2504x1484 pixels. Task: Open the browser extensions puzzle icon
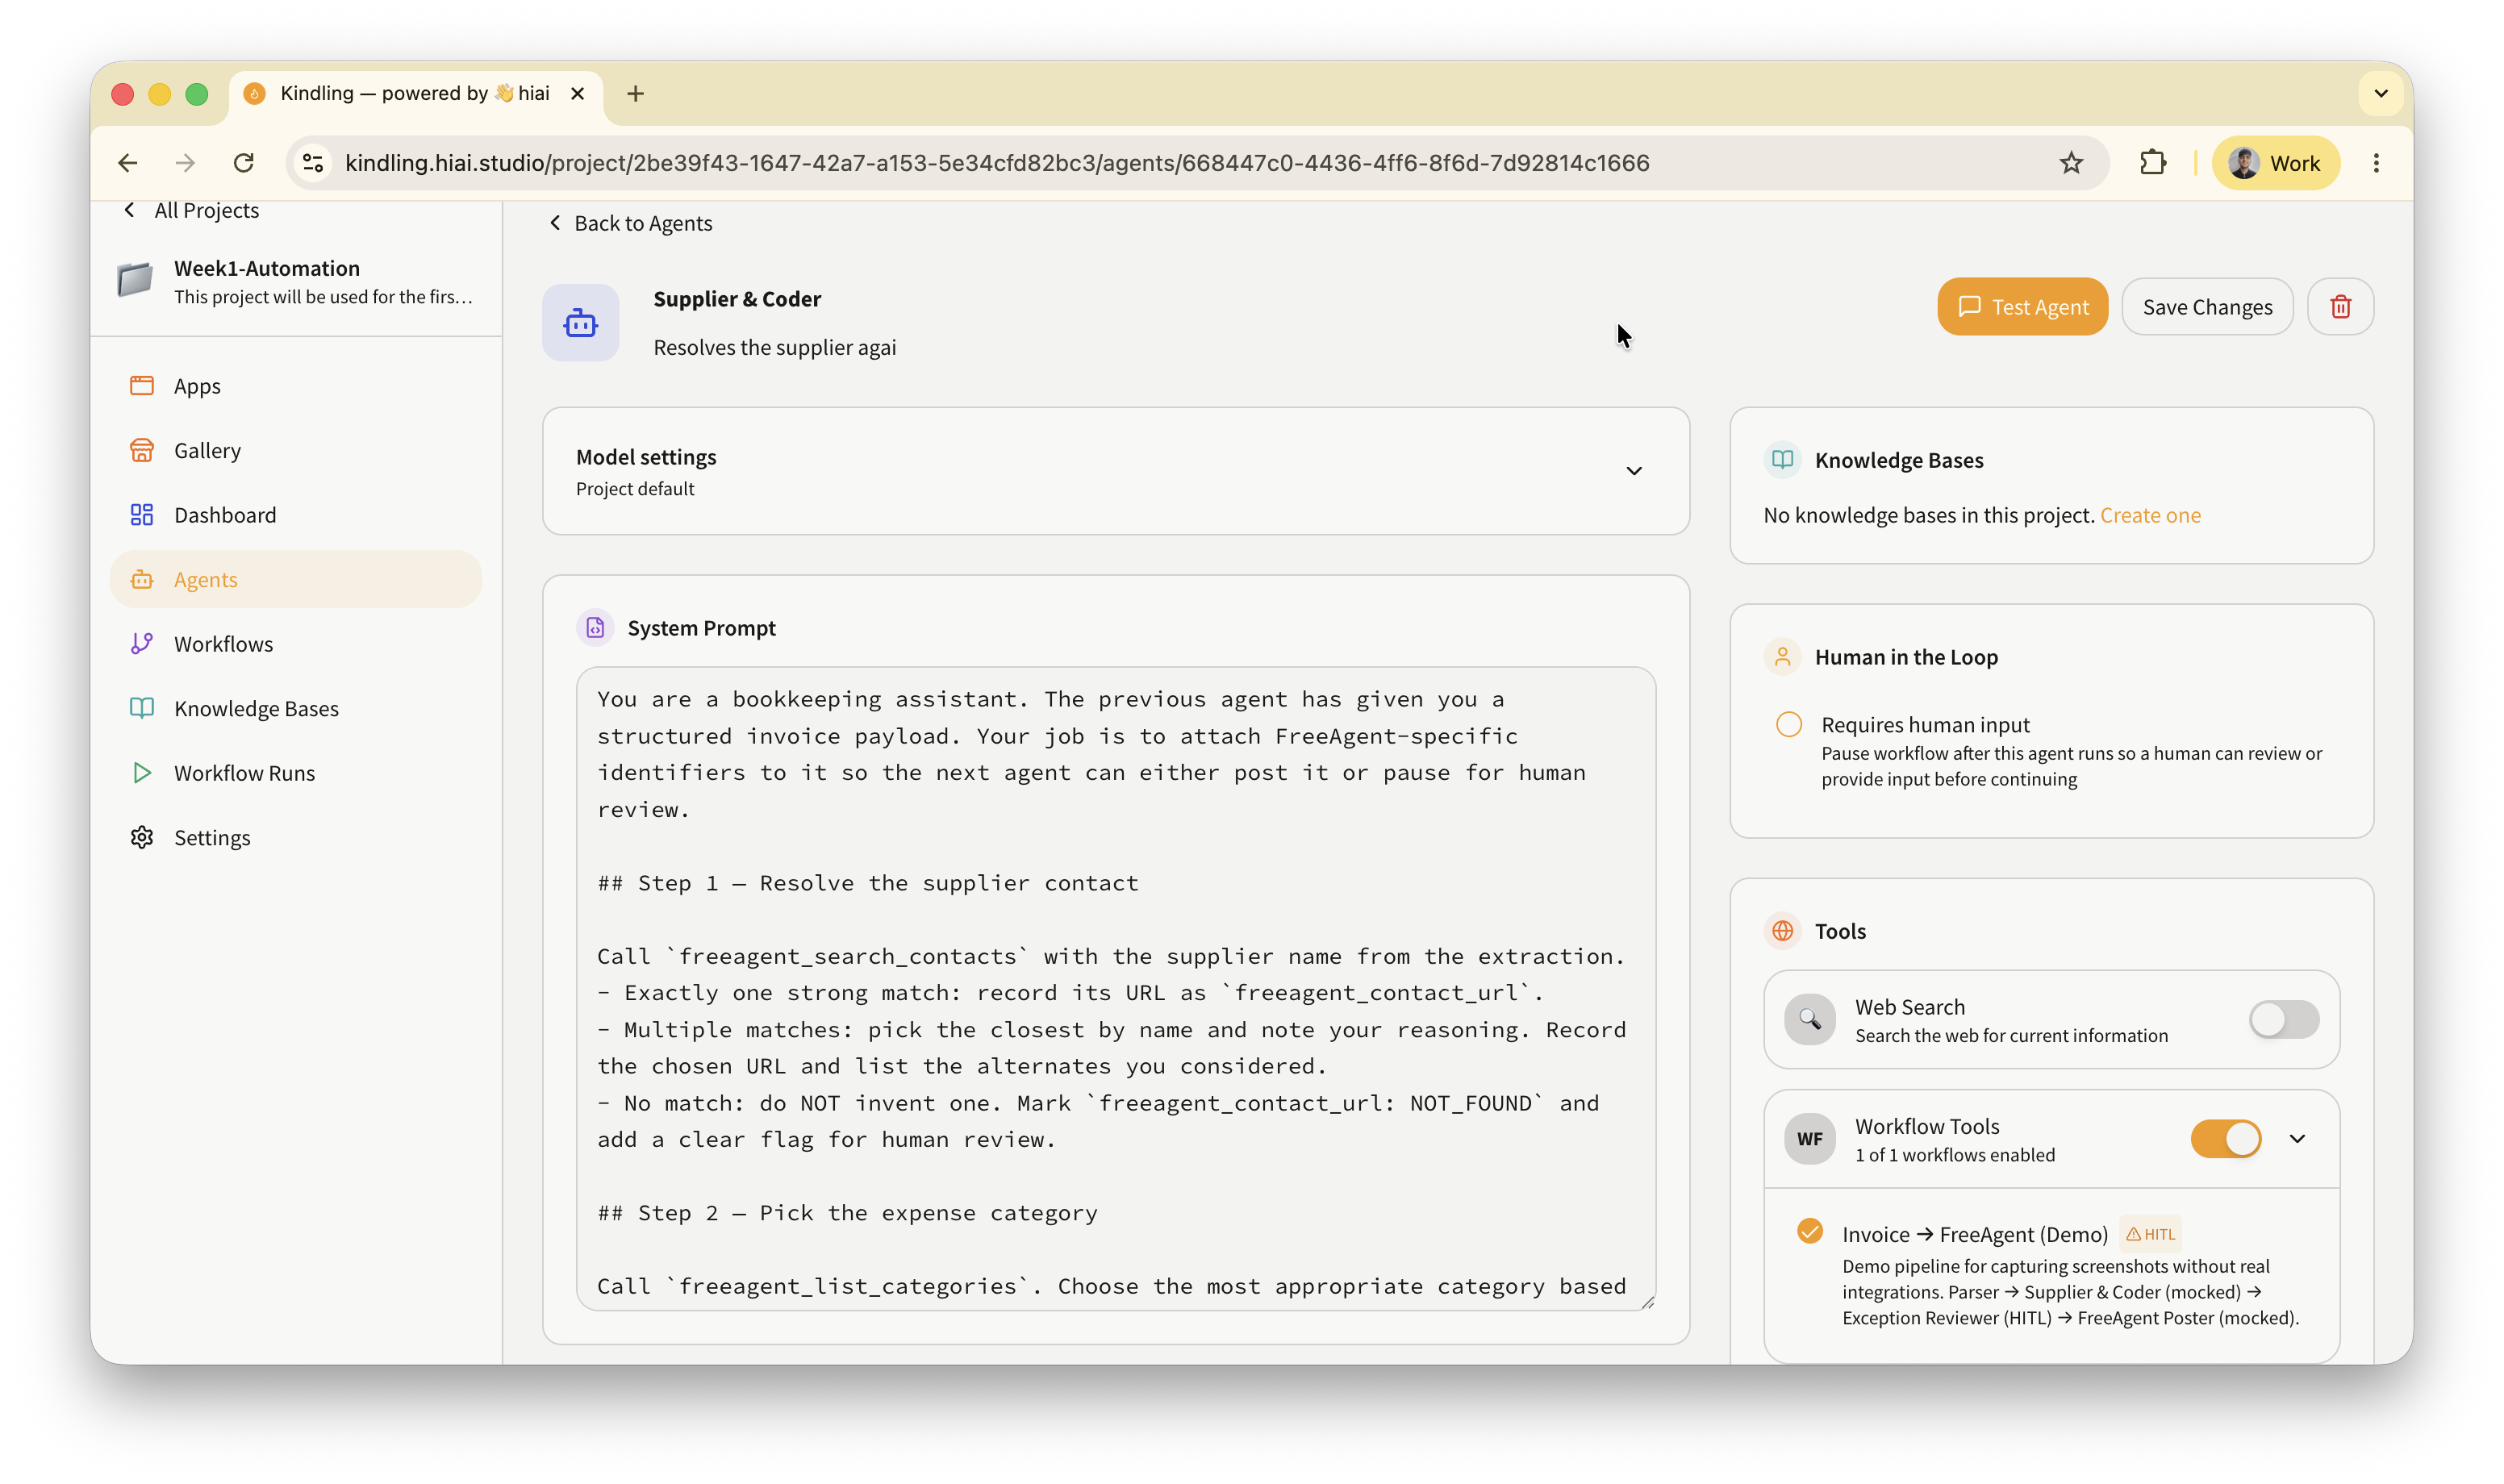coord(2153,163)
